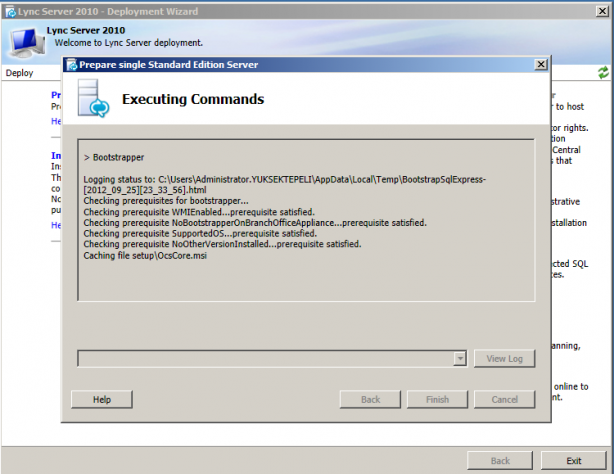Close the Prepare single Standard Edition Server dialog
Screen dimensions: 614x474
[x=540, y=64]
